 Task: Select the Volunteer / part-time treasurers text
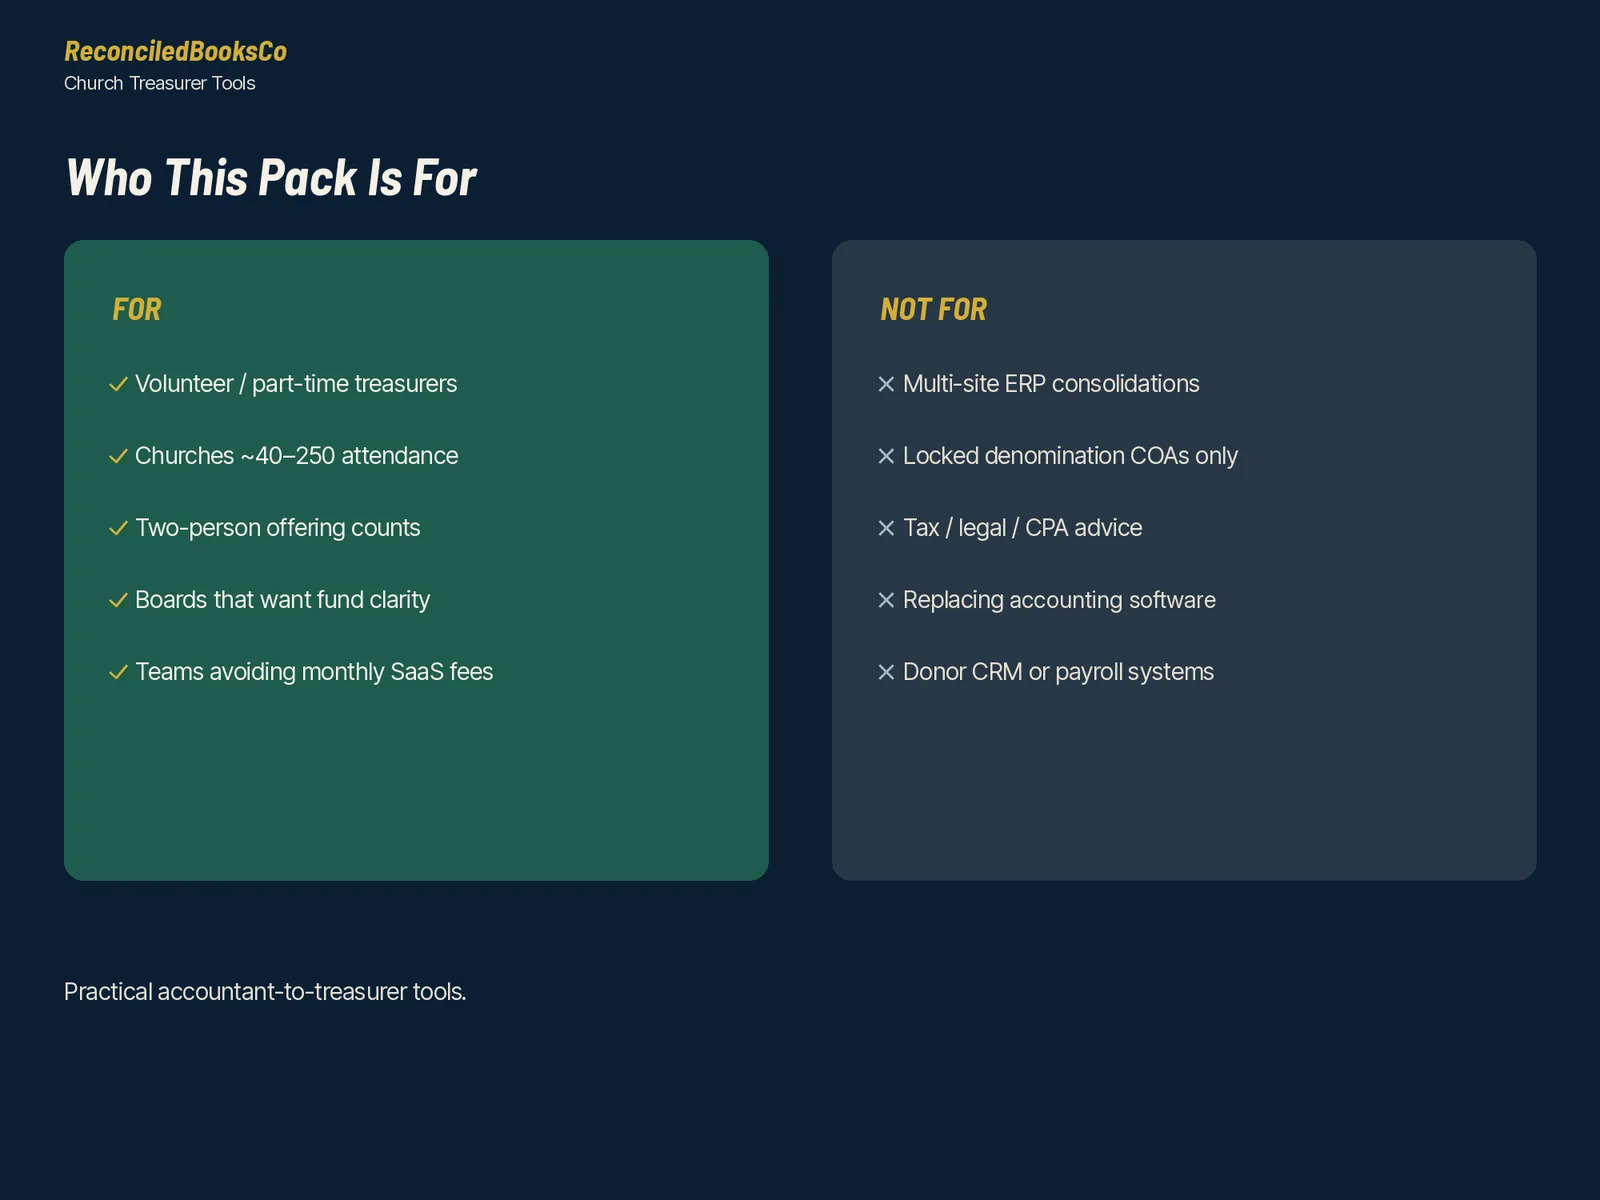pos(296,384)
